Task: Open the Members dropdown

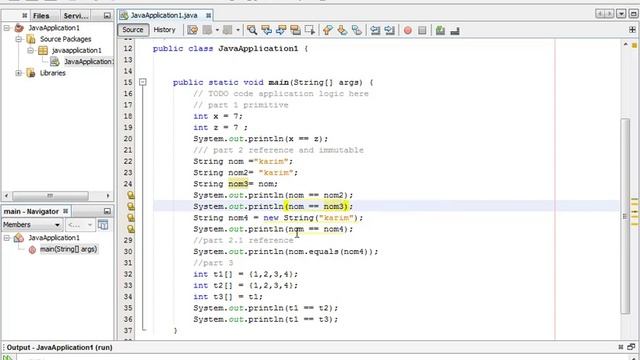Action: (x=32, y=225)
